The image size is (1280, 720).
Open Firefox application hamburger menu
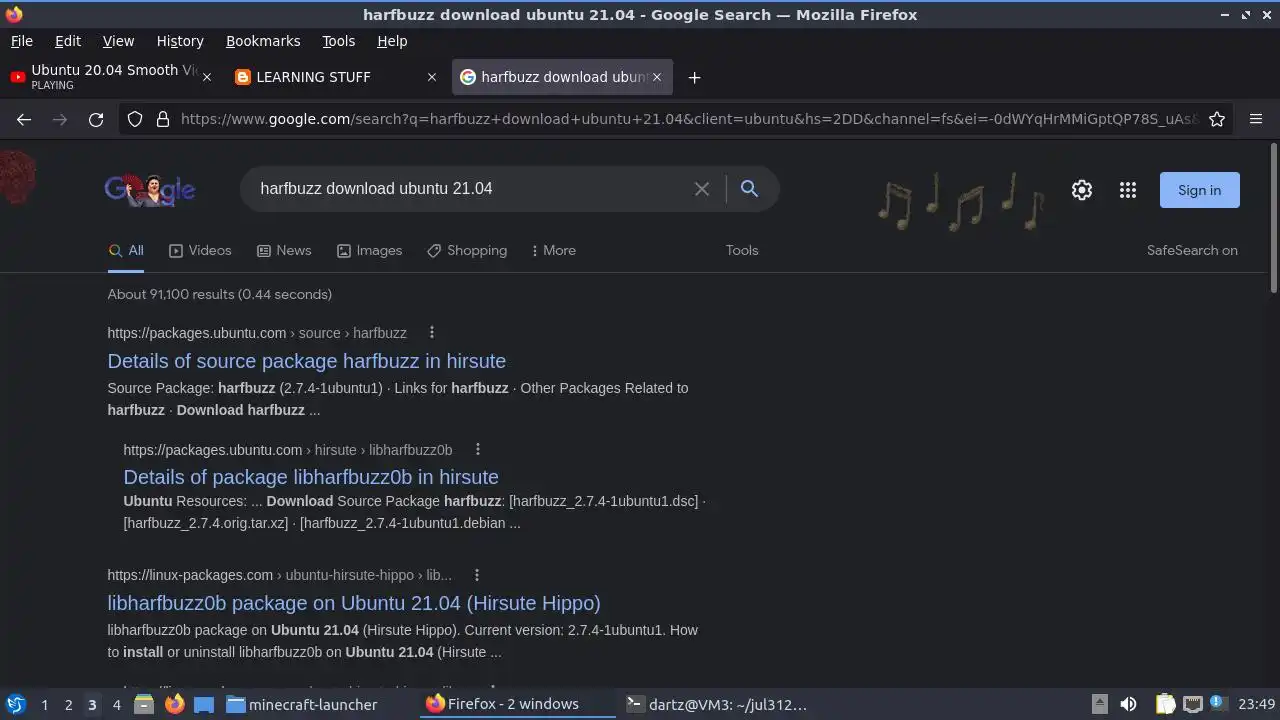coord(1256,119)
